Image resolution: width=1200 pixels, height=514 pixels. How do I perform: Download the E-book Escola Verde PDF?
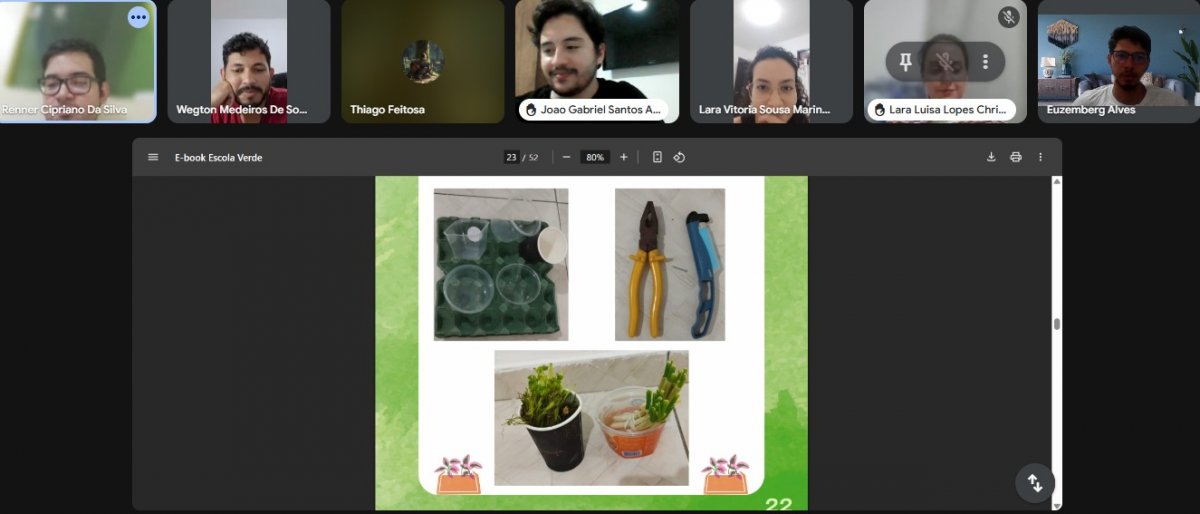pos(991,157)
